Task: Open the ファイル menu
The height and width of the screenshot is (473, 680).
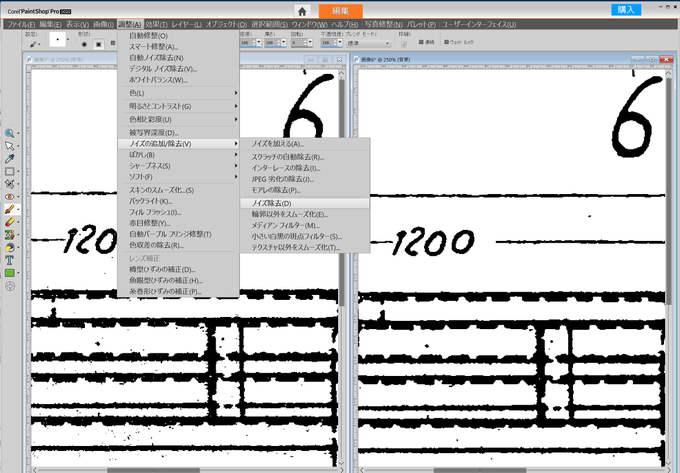Action: click(20, 24)
